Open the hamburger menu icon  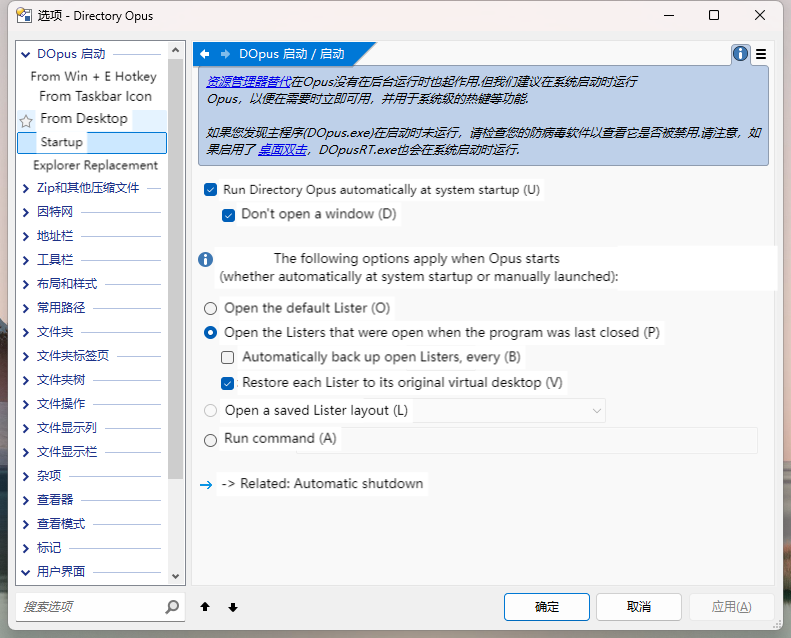click(761, 54)
